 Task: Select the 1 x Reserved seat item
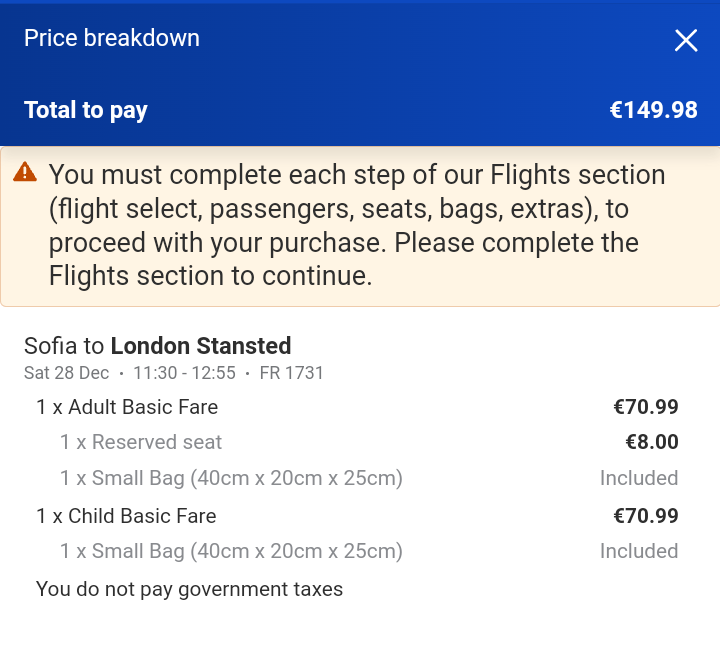tap(141, 442)
